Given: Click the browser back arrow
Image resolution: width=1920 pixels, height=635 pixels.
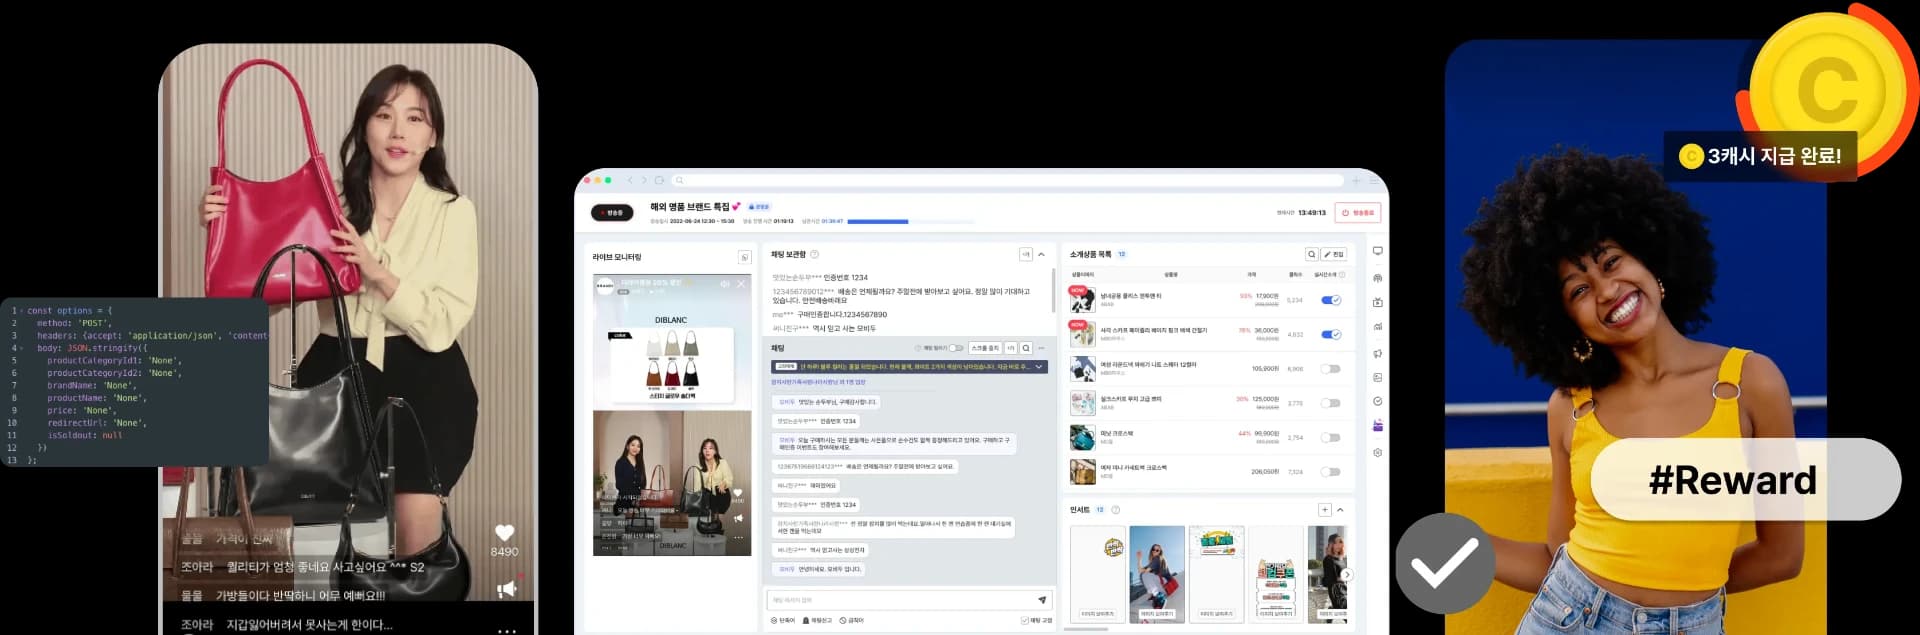Looking at the screenshot, I should tap(630, 180).
